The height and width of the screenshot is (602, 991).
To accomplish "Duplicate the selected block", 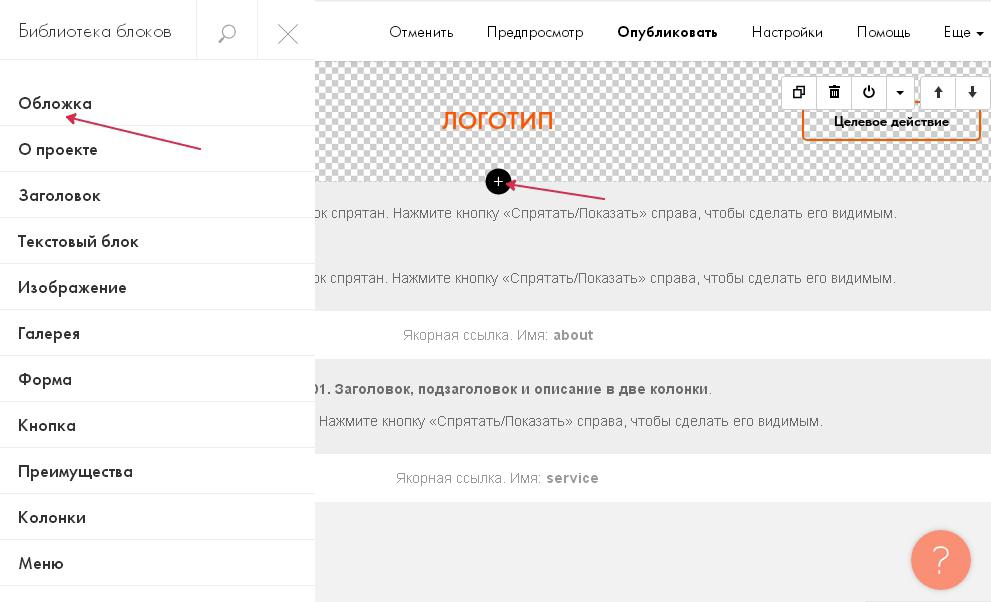I will point(799,93).
